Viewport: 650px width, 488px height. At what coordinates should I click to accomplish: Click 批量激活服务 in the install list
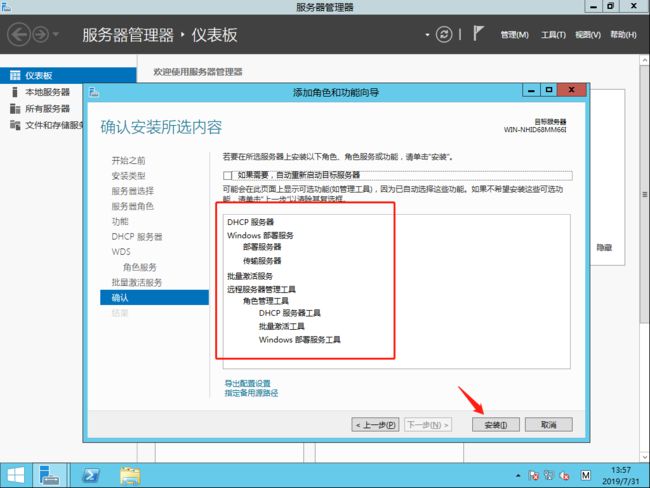[250, 276]
